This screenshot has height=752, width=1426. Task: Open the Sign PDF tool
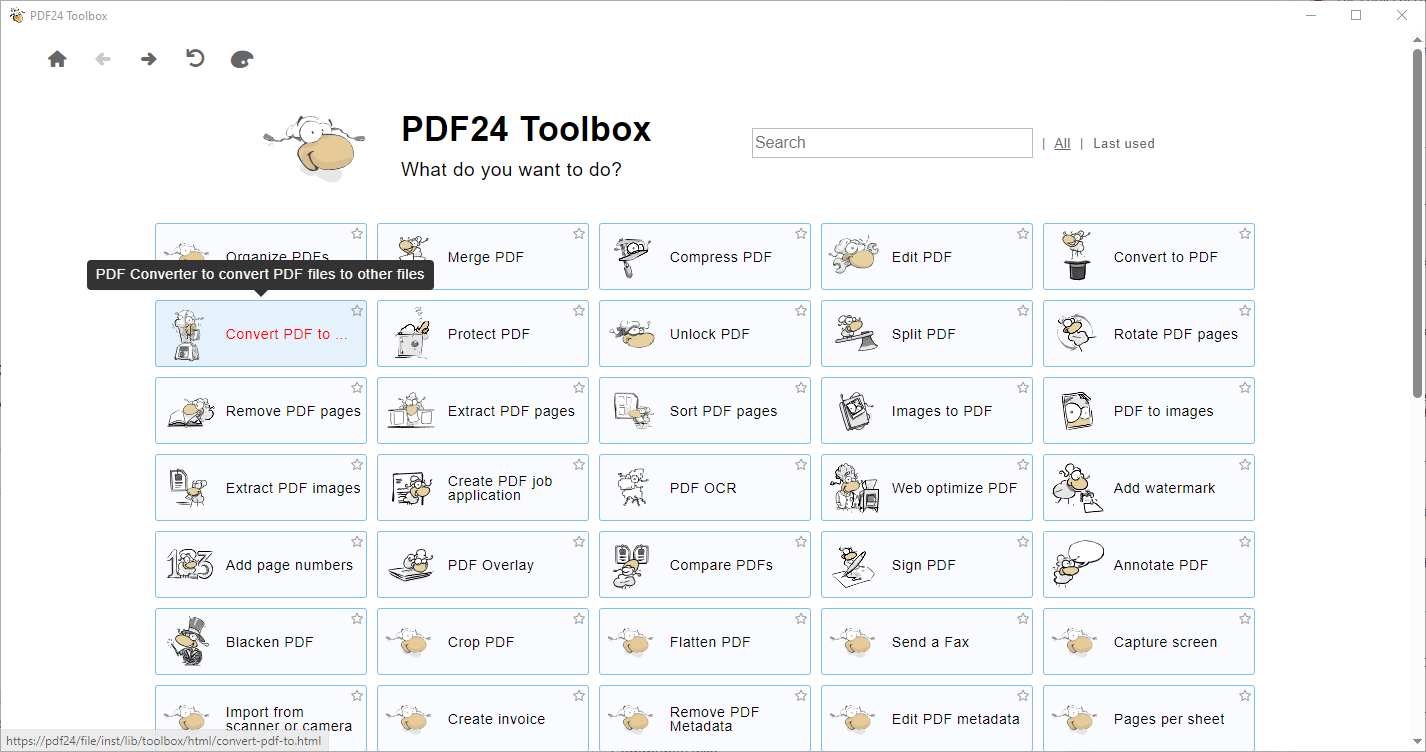click(927, 565)
